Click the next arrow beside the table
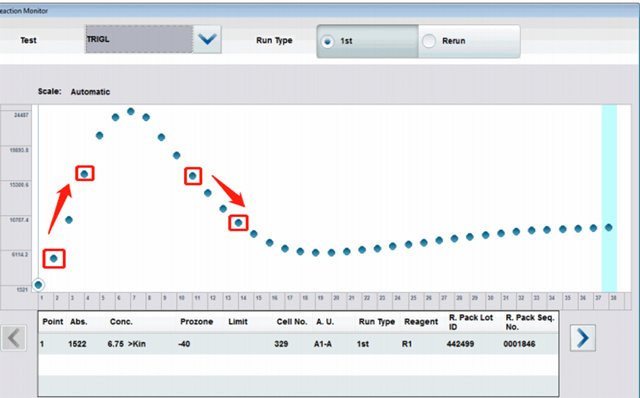The image size is (640, 398). click(582, 338)
